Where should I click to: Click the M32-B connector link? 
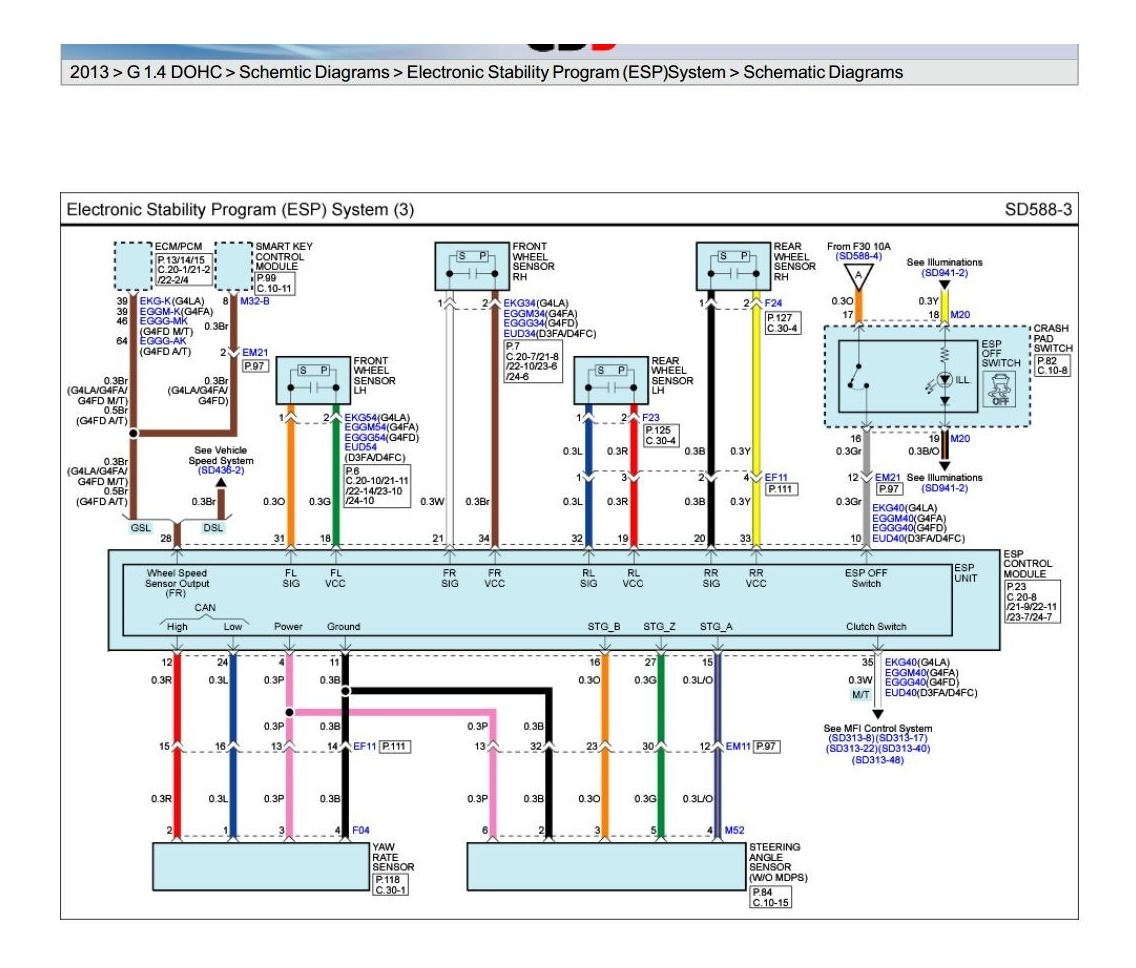click(254, 301)
